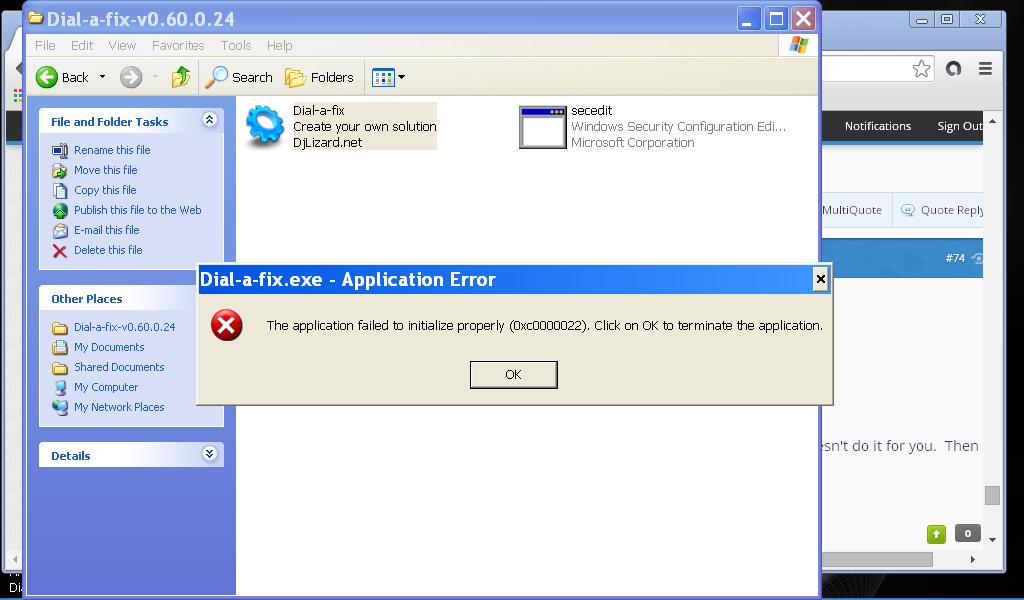Click the Windows flag logo in Explorer

point(798,45)
